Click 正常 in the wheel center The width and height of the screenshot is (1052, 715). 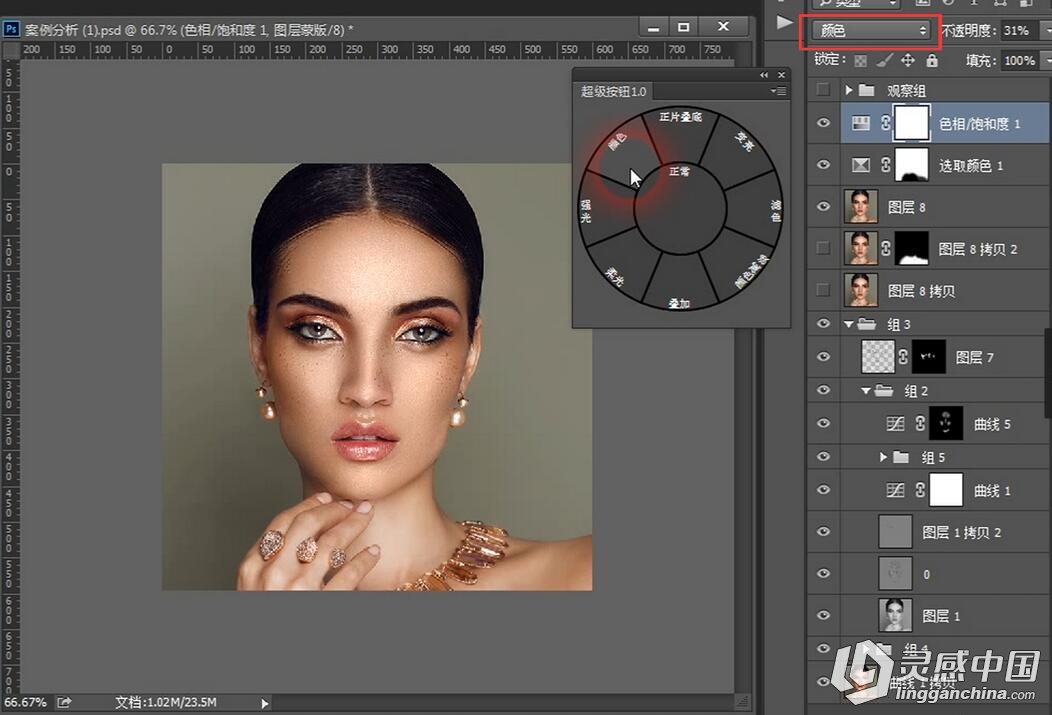point(680,208)
